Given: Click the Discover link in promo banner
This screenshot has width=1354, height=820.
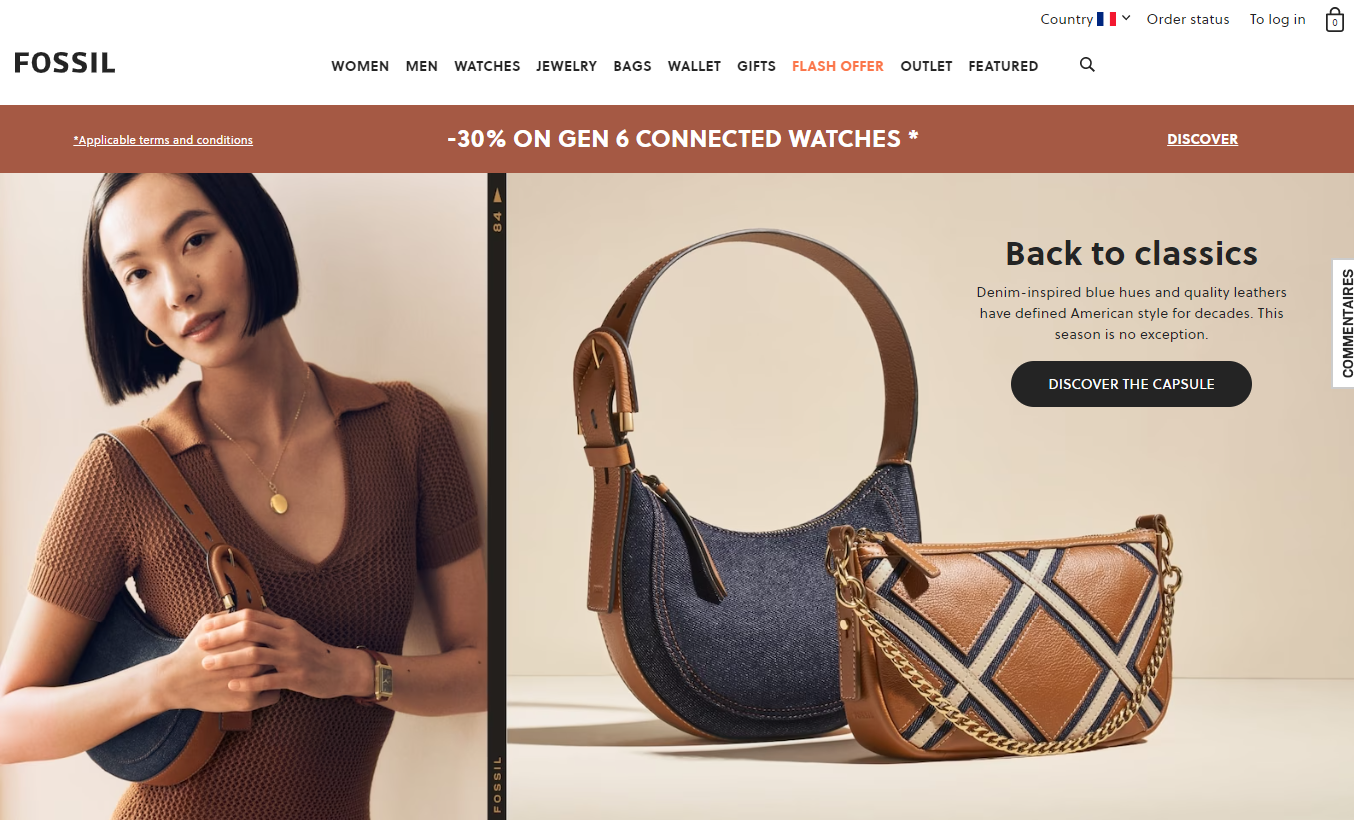Looking at the screenshot, I should 1202,139.
